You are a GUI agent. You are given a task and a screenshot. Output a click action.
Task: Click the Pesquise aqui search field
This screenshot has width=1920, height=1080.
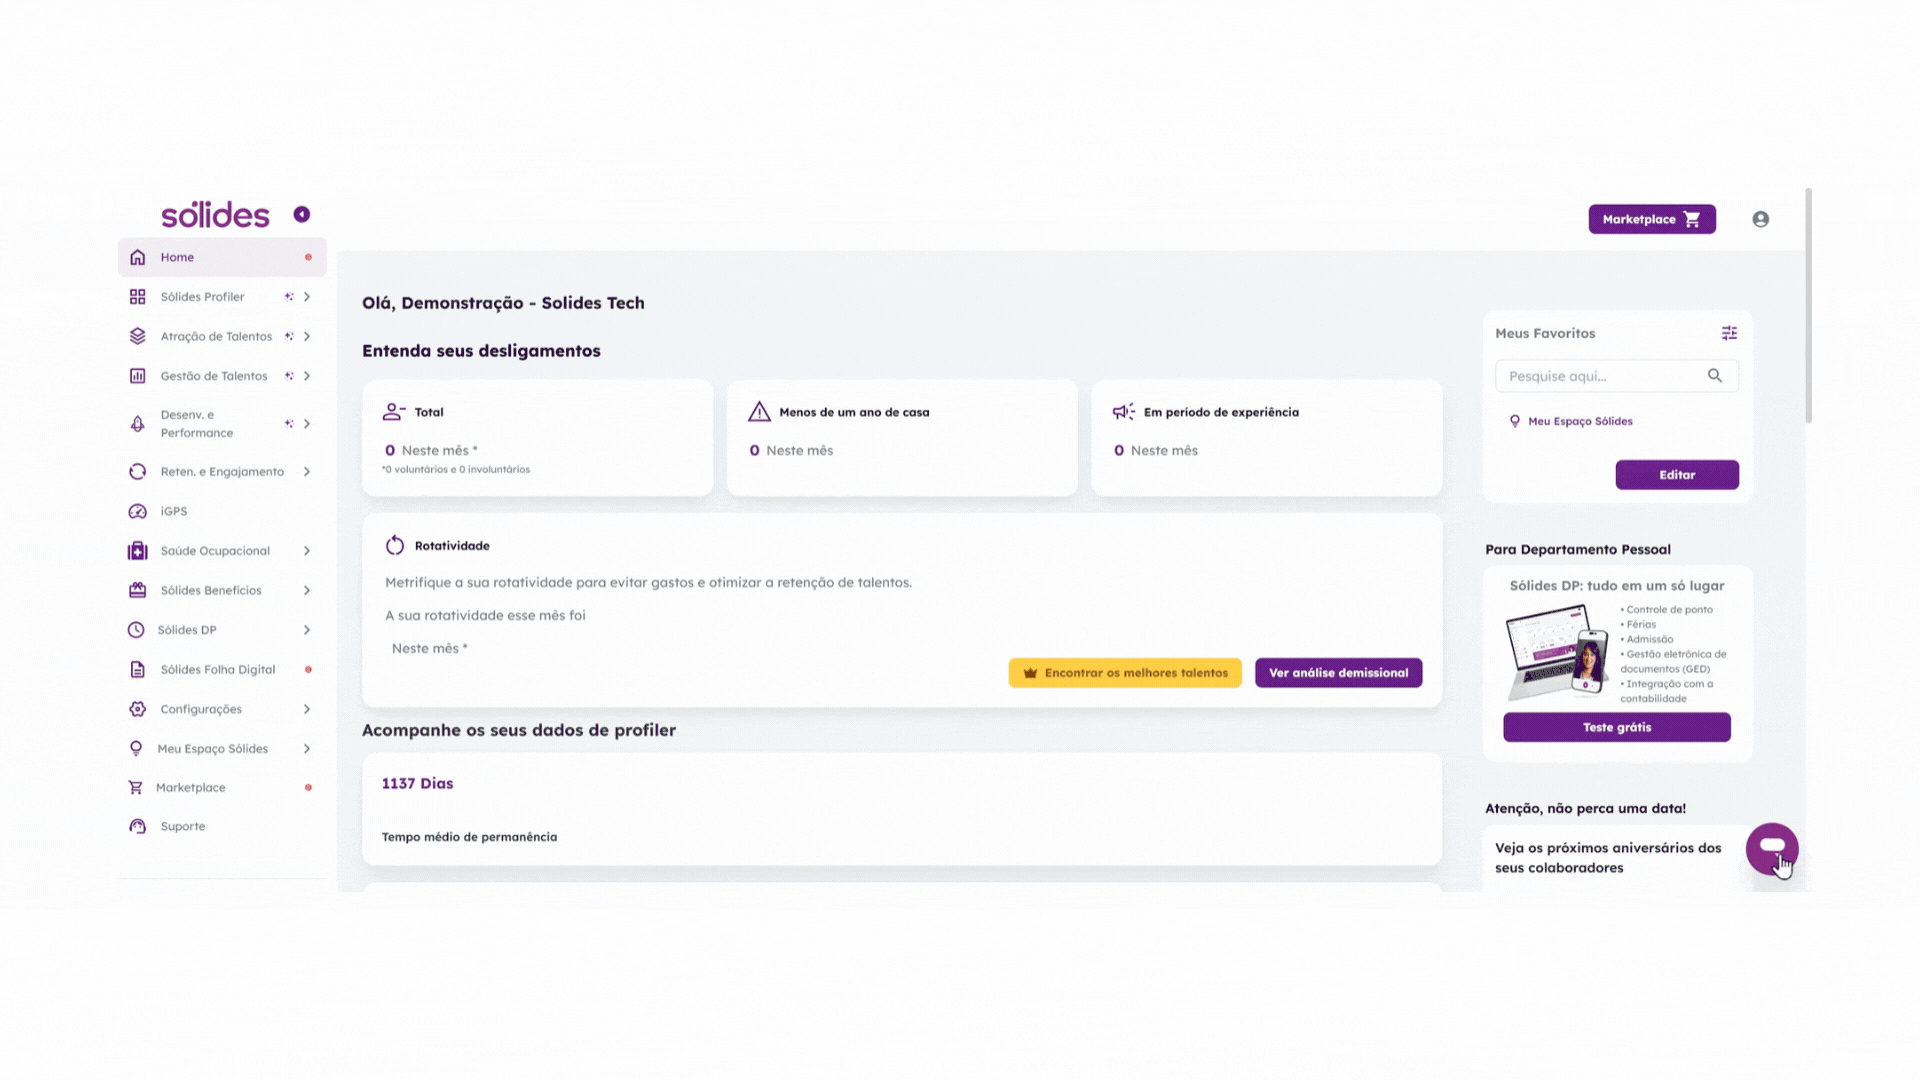pos(1617,376)
